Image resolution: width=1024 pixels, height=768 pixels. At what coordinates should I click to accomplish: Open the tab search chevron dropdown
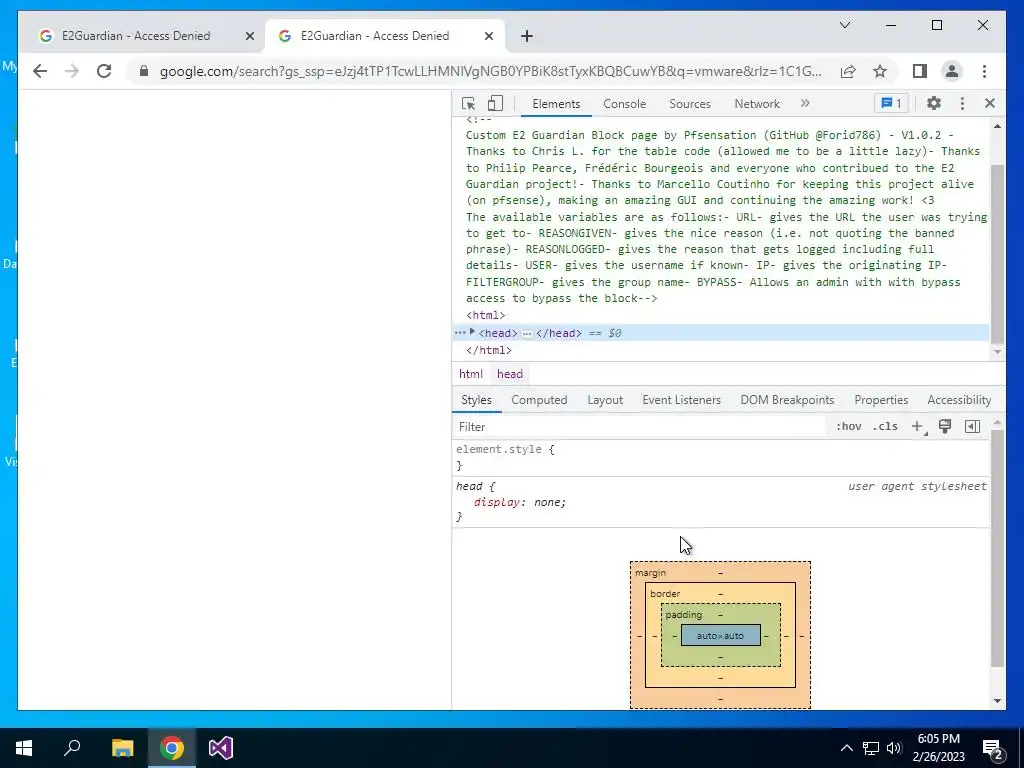[x=844, y=25]
